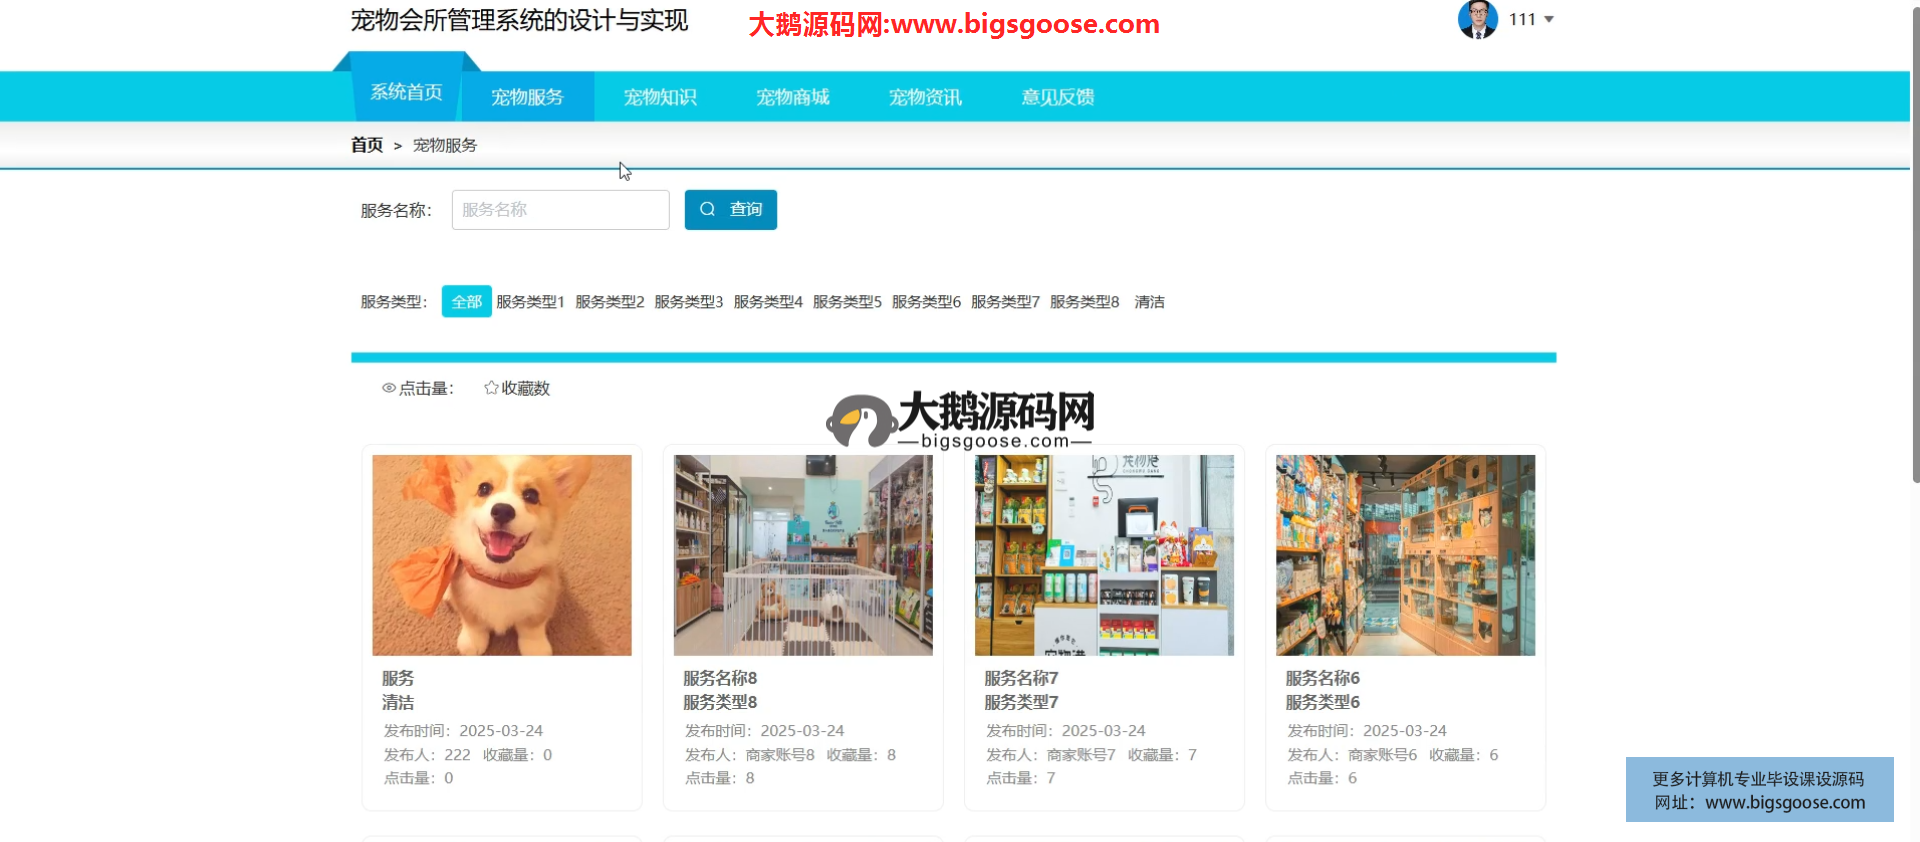Click 发布人: 商家账号6 text
This screenshot has width=1920, height=842.
[x=1352, y=755]
